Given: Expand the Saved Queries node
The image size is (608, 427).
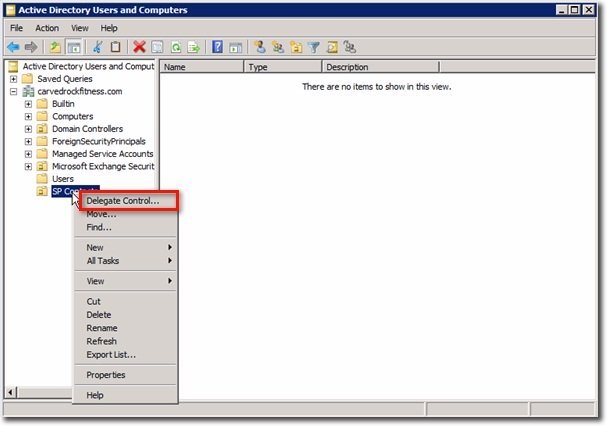Looking at the screenshot, I should click(14, 79).
